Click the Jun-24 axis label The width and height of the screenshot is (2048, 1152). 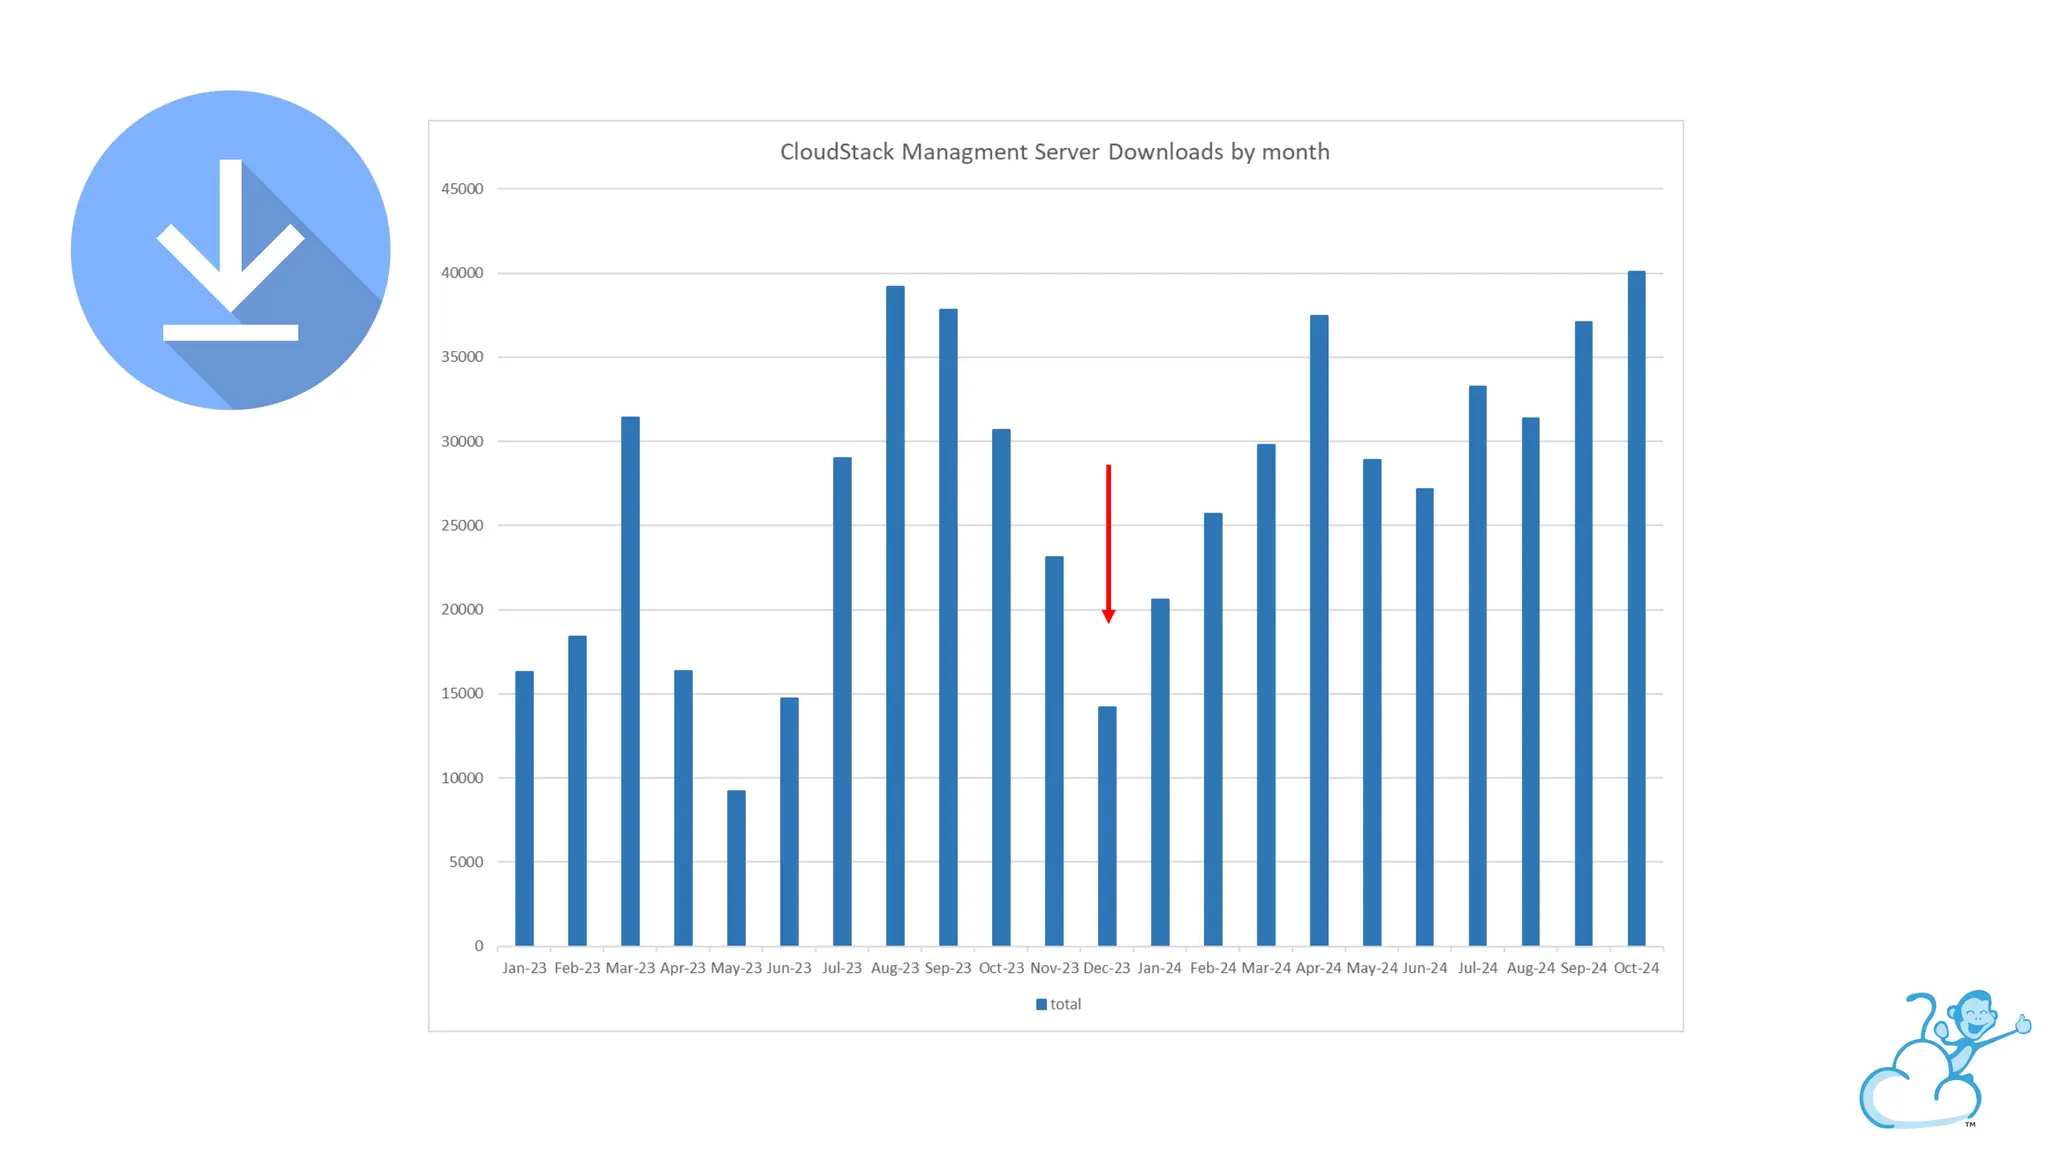pyautogui.click(x=1424, y=968)
